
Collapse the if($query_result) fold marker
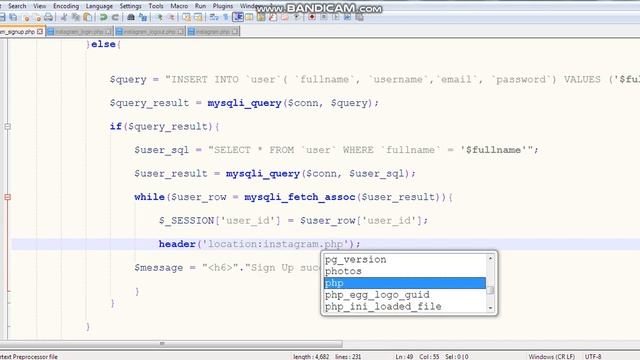click(x=7, y=127)
